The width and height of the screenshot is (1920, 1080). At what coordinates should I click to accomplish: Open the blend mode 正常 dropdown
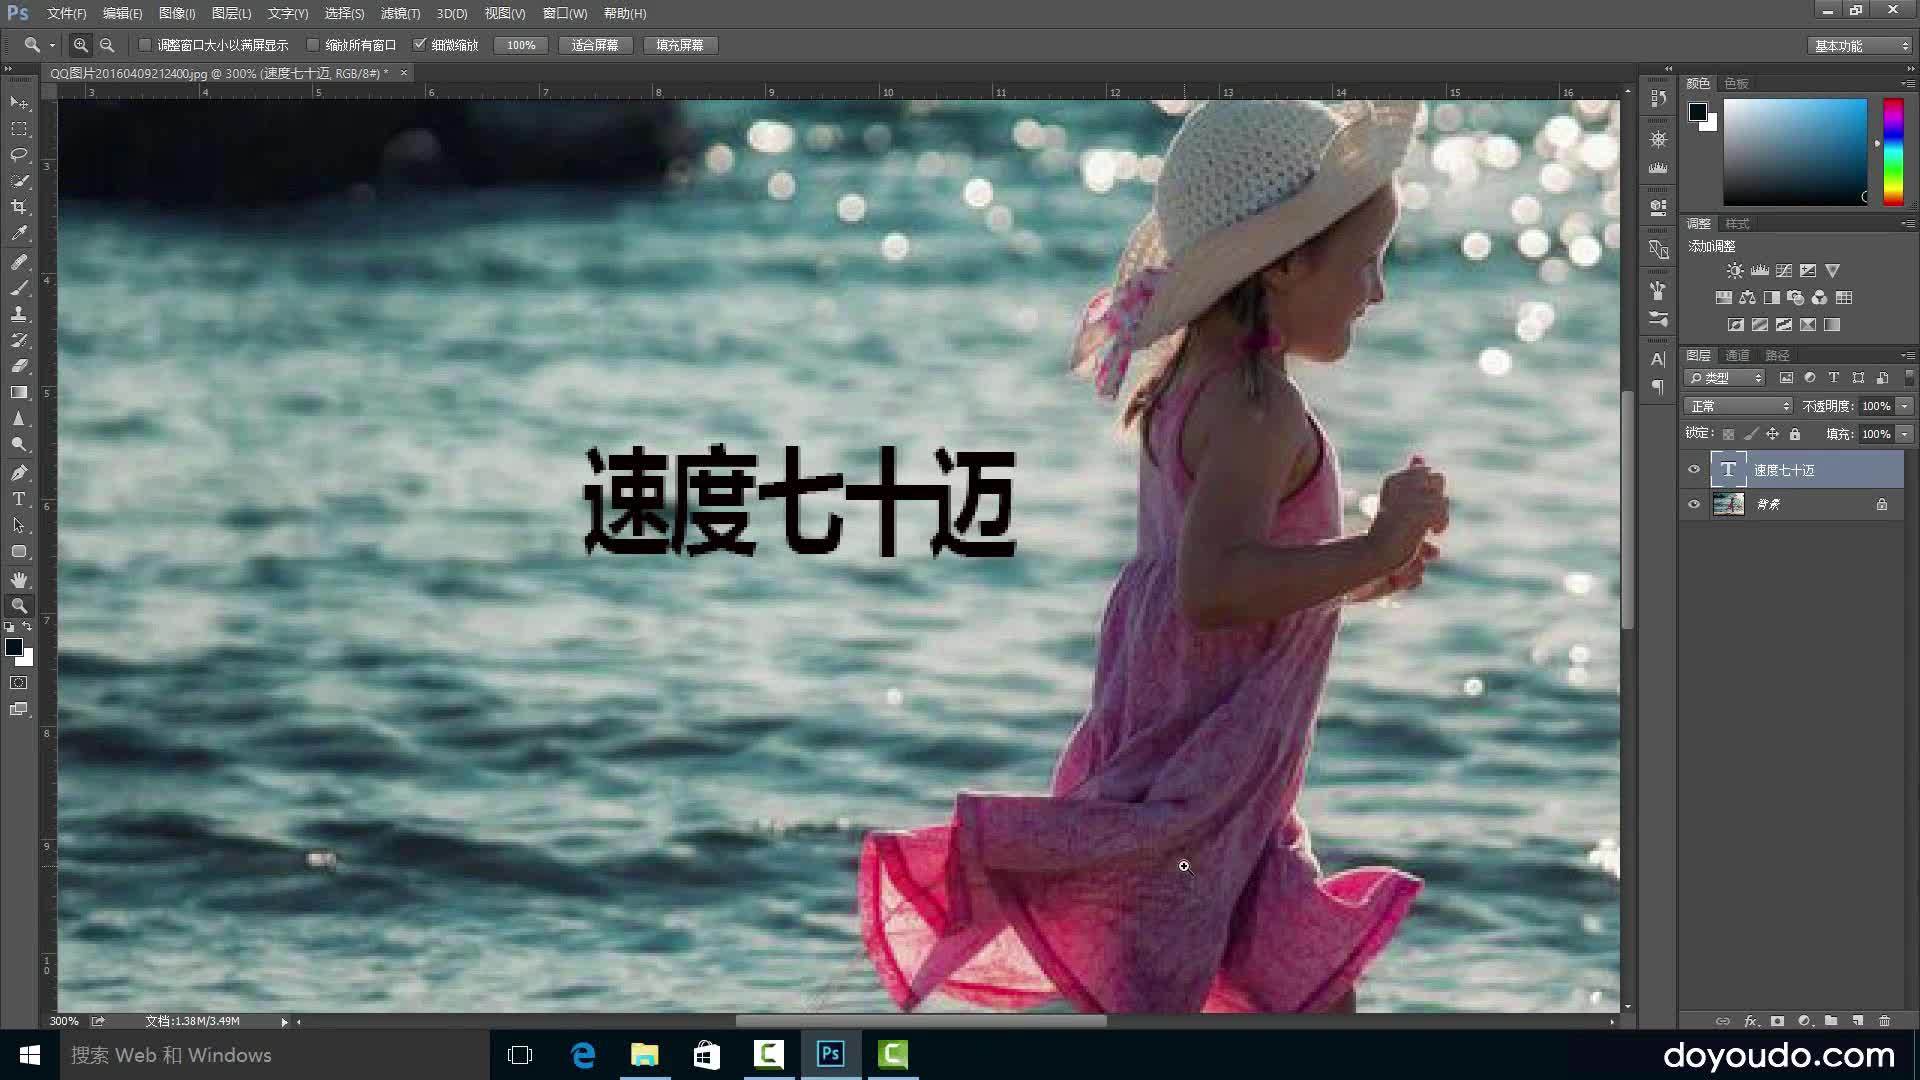[x=1739, y=406]
